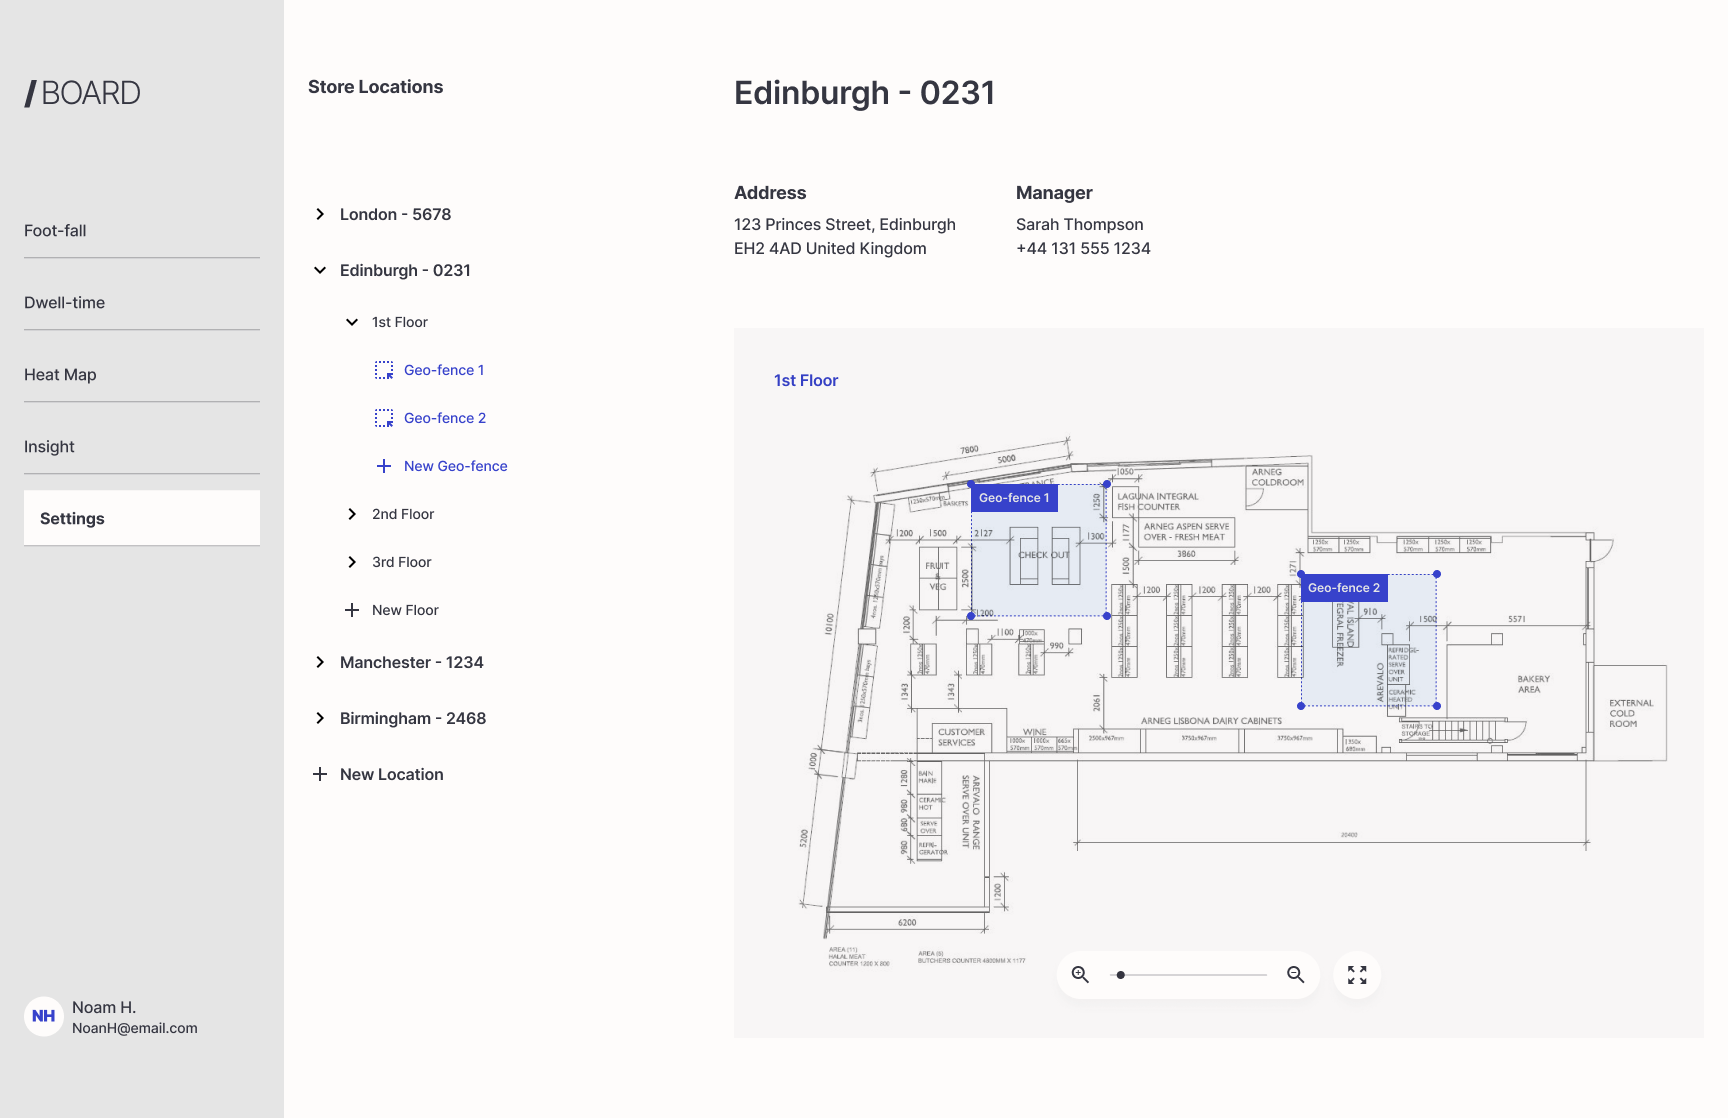Click the Geo-fence 1 dashed-square icon
1728x1118 pixels.
384,370
